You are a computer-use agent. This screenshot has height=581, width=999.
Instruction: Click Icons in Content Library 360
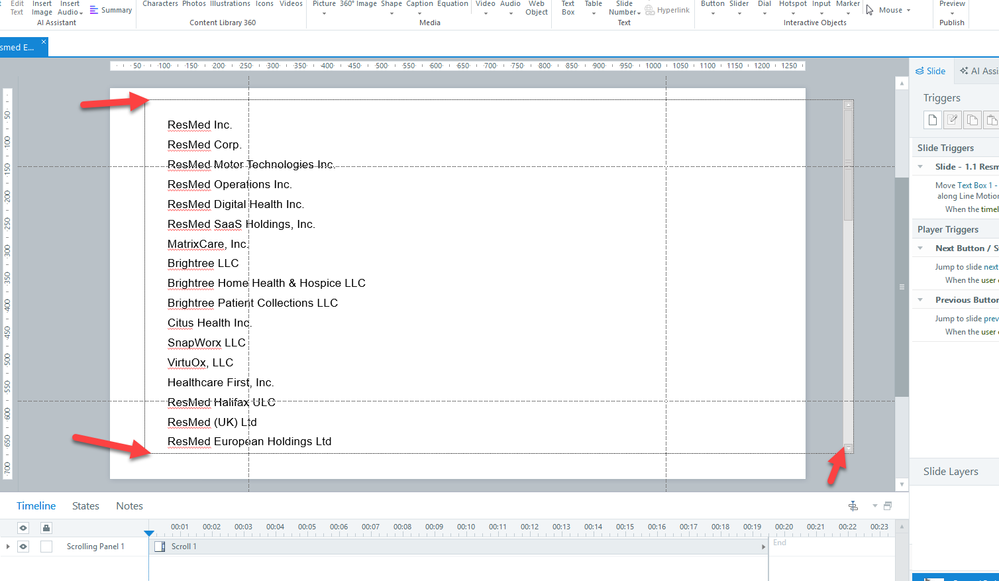[x=264, y=4]
